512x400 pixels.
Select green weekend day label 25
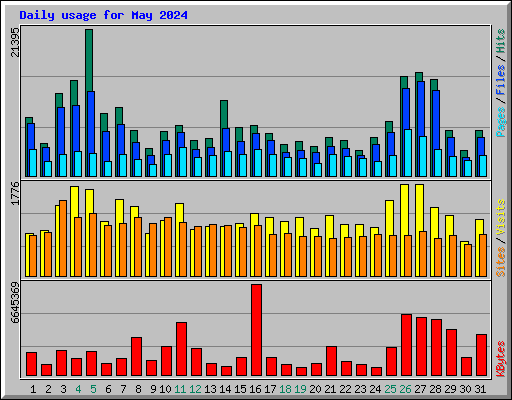tap(390, 389)
